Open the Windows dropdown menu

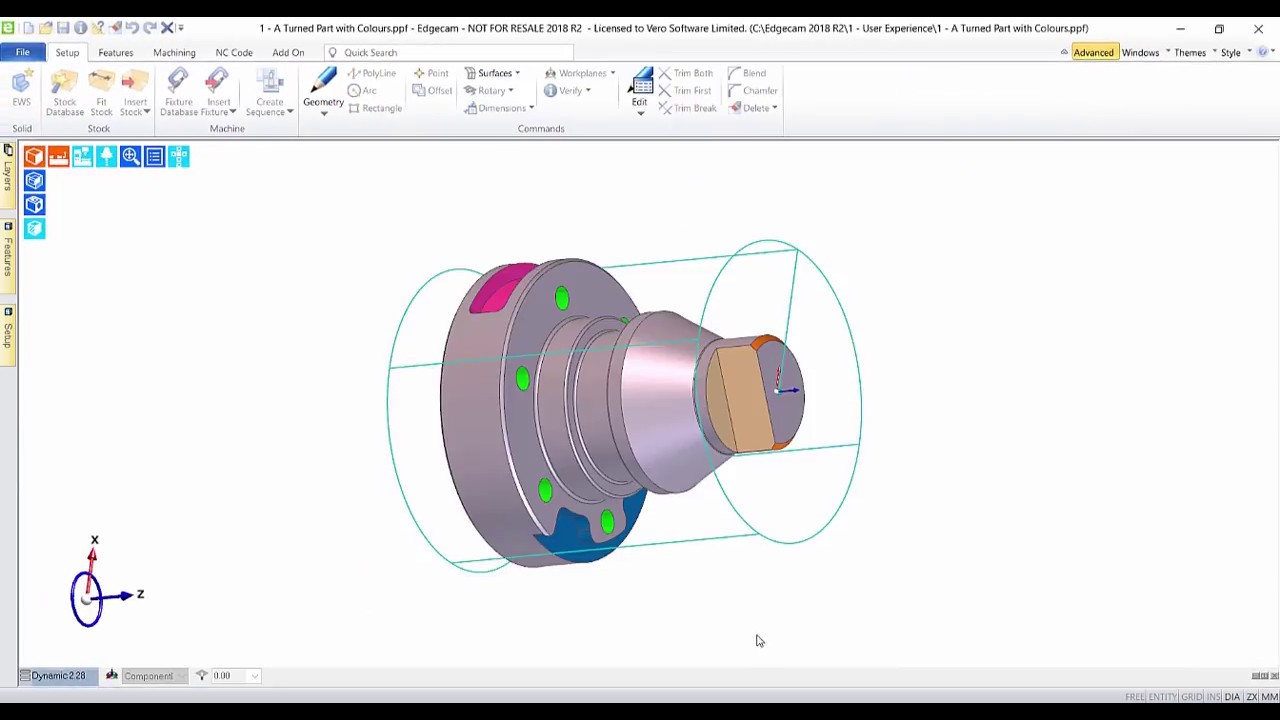point(1145,52)
